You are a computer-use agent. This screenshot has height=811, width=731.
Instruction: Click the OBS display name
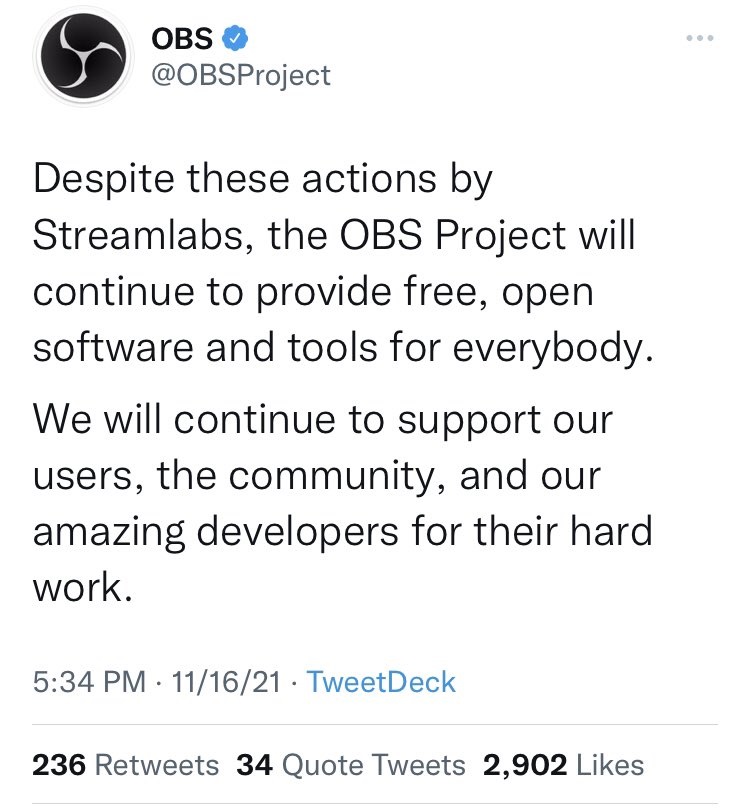[x=182, y=39]
